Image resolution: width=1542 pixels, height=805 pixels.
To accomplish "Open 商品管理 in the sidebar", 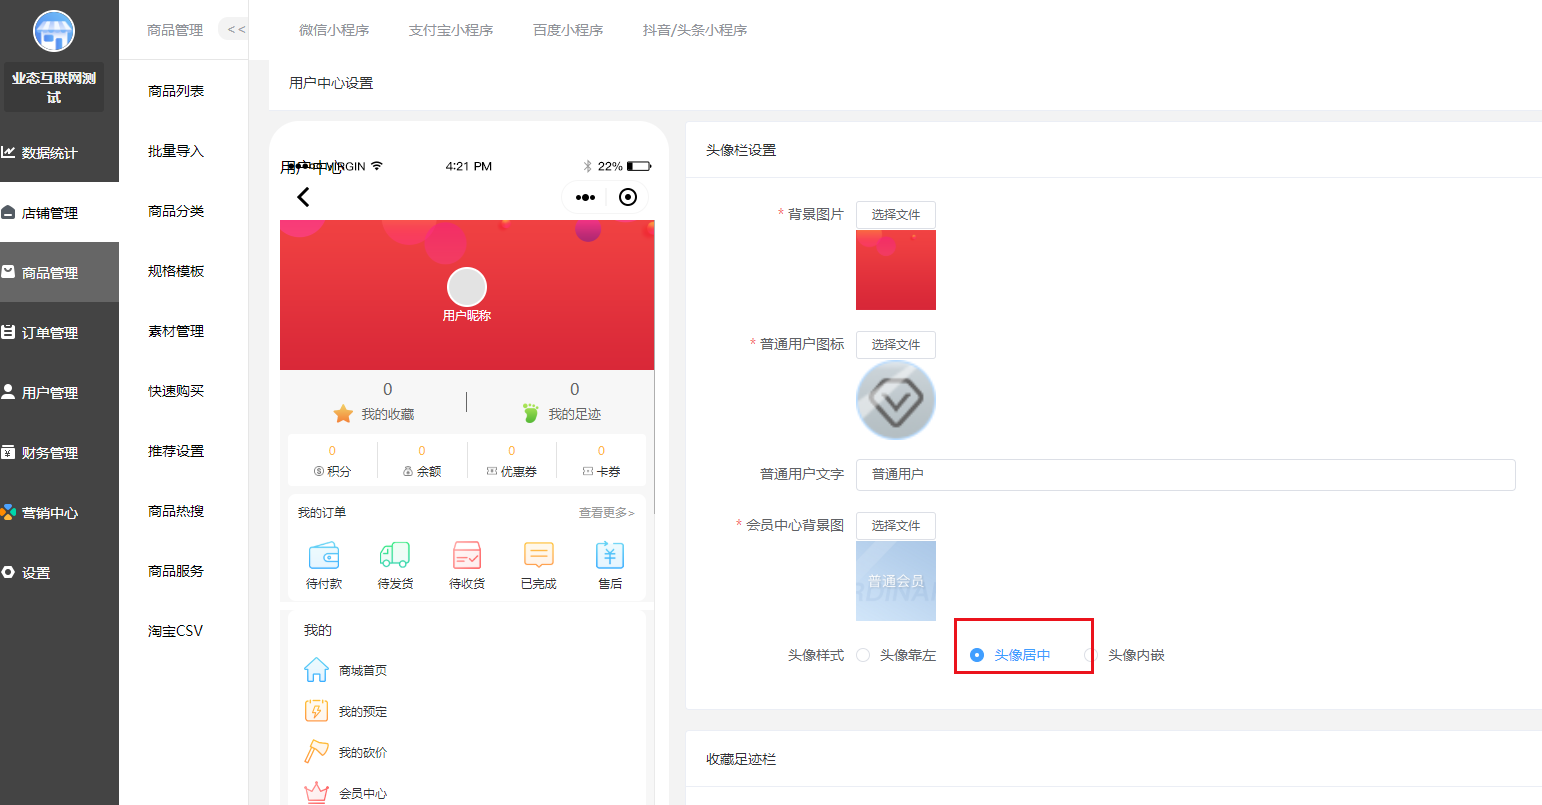I will 59,273.
